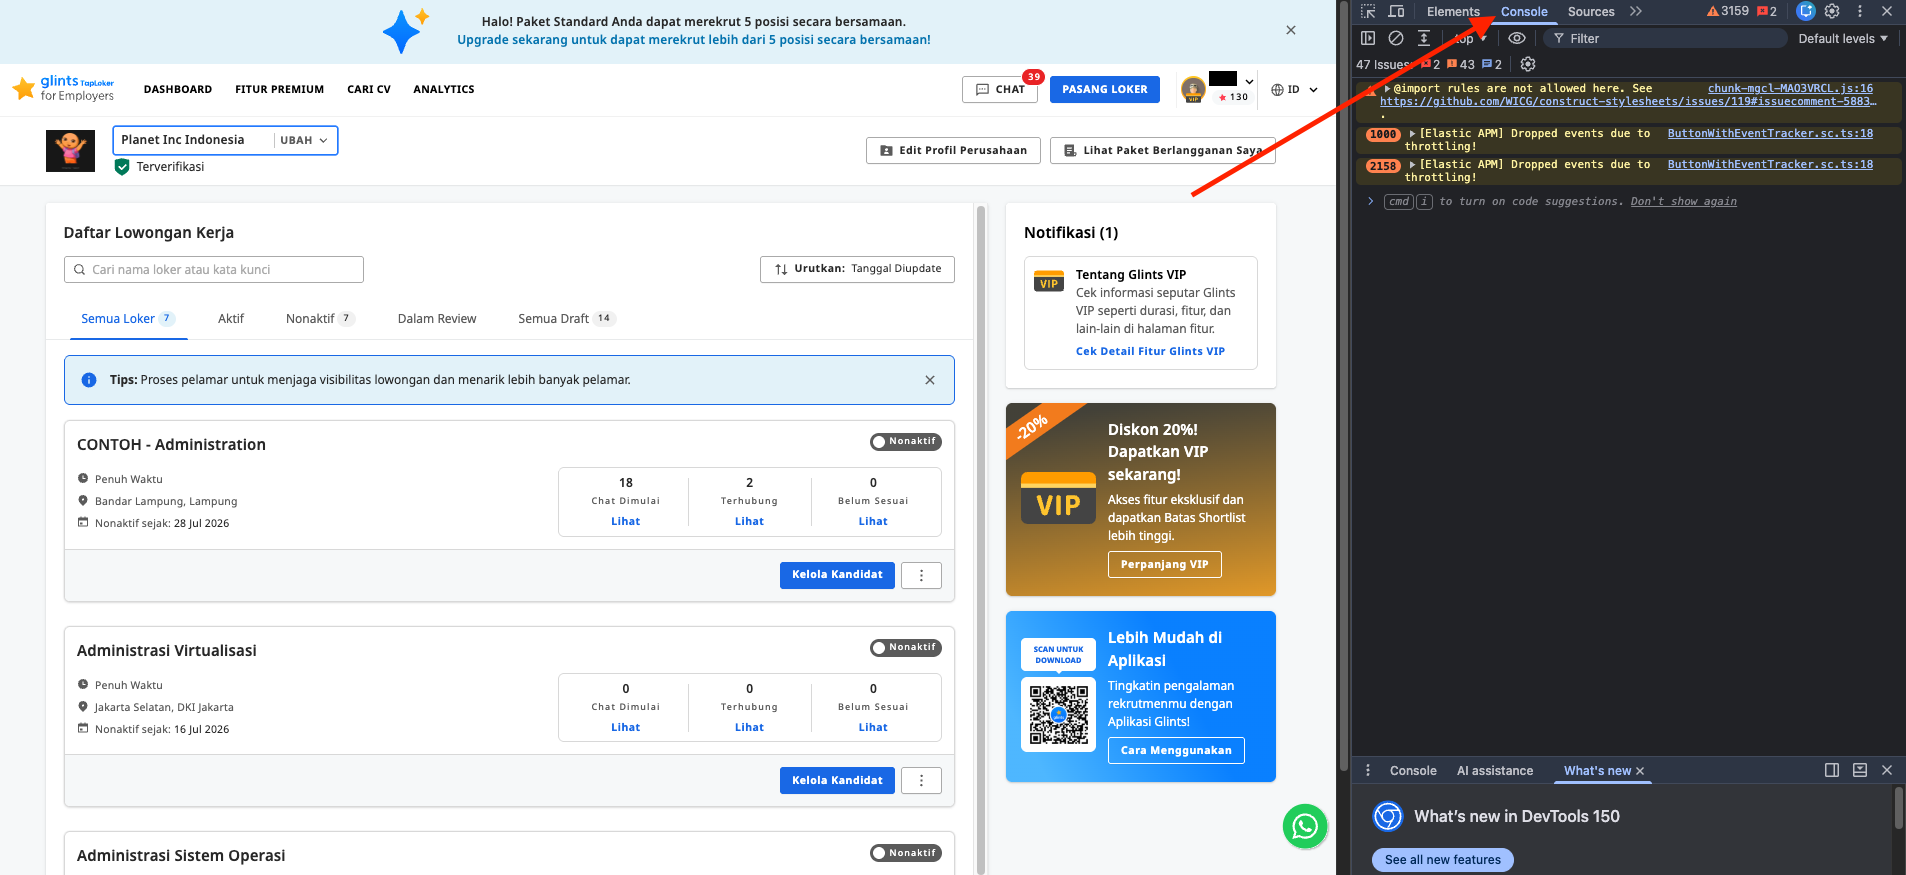Create live expression with the eye icon
This screenshot has height=875, width=1906.
1517,38
